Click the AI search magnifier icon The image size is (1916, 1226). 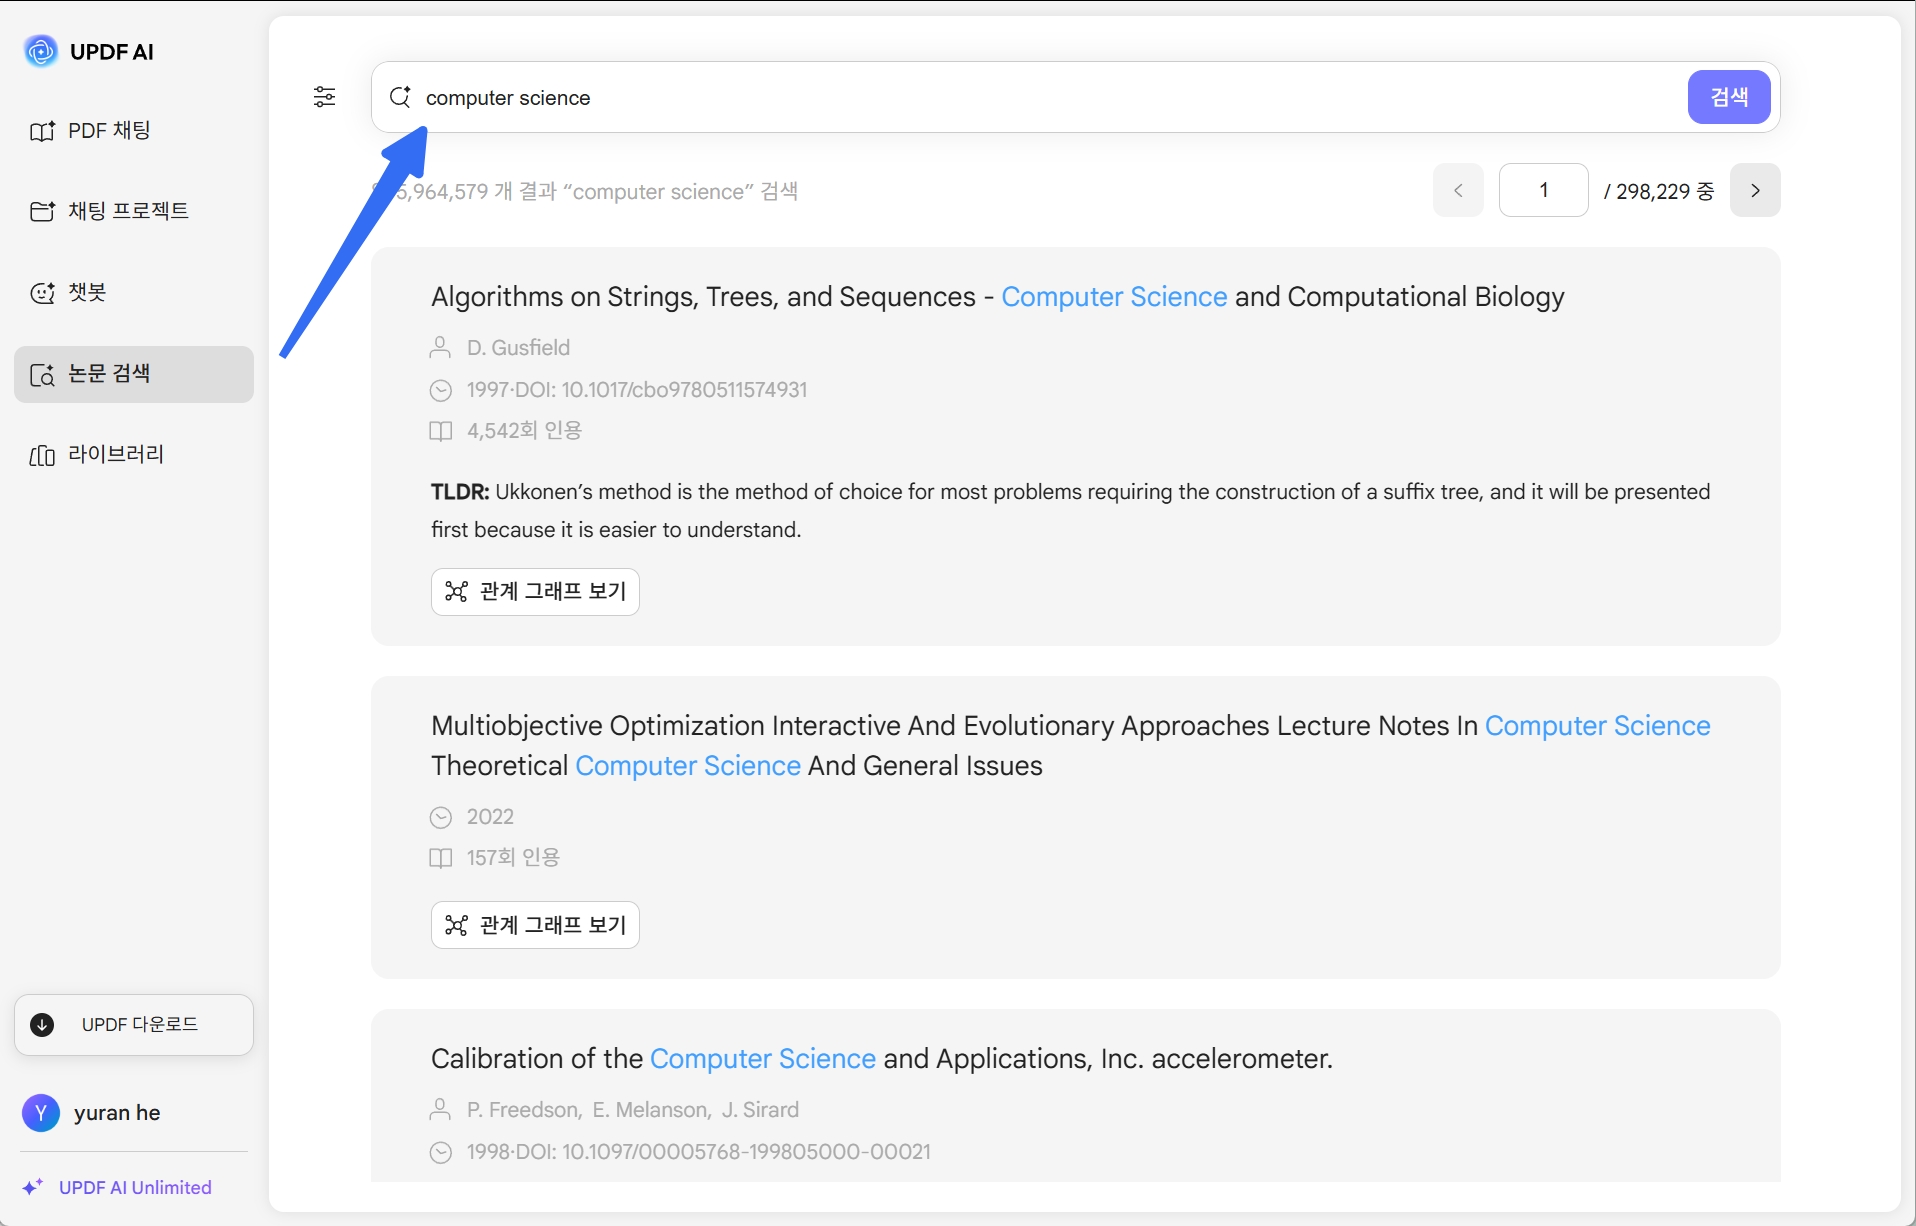pyautogui.click(x=400, y=97)
